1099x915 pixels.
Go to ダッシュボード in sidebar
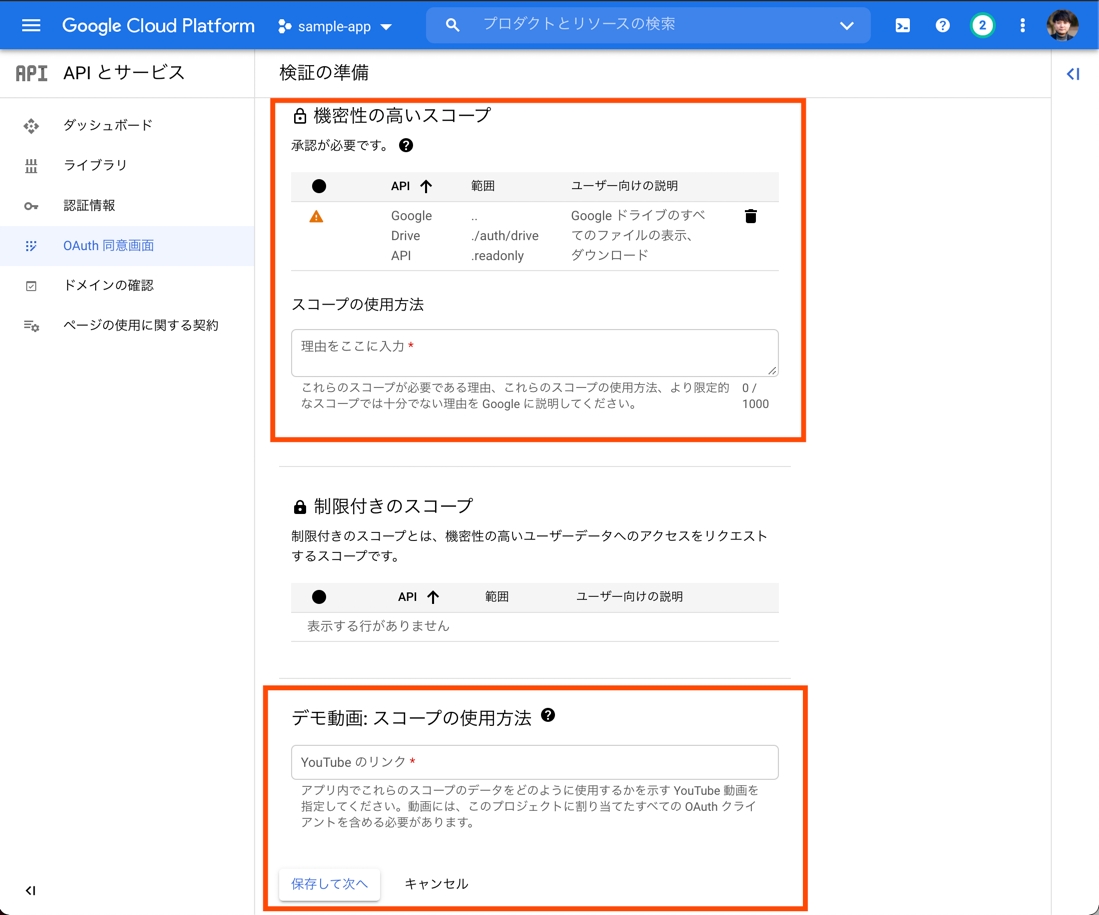coord(108,125)
